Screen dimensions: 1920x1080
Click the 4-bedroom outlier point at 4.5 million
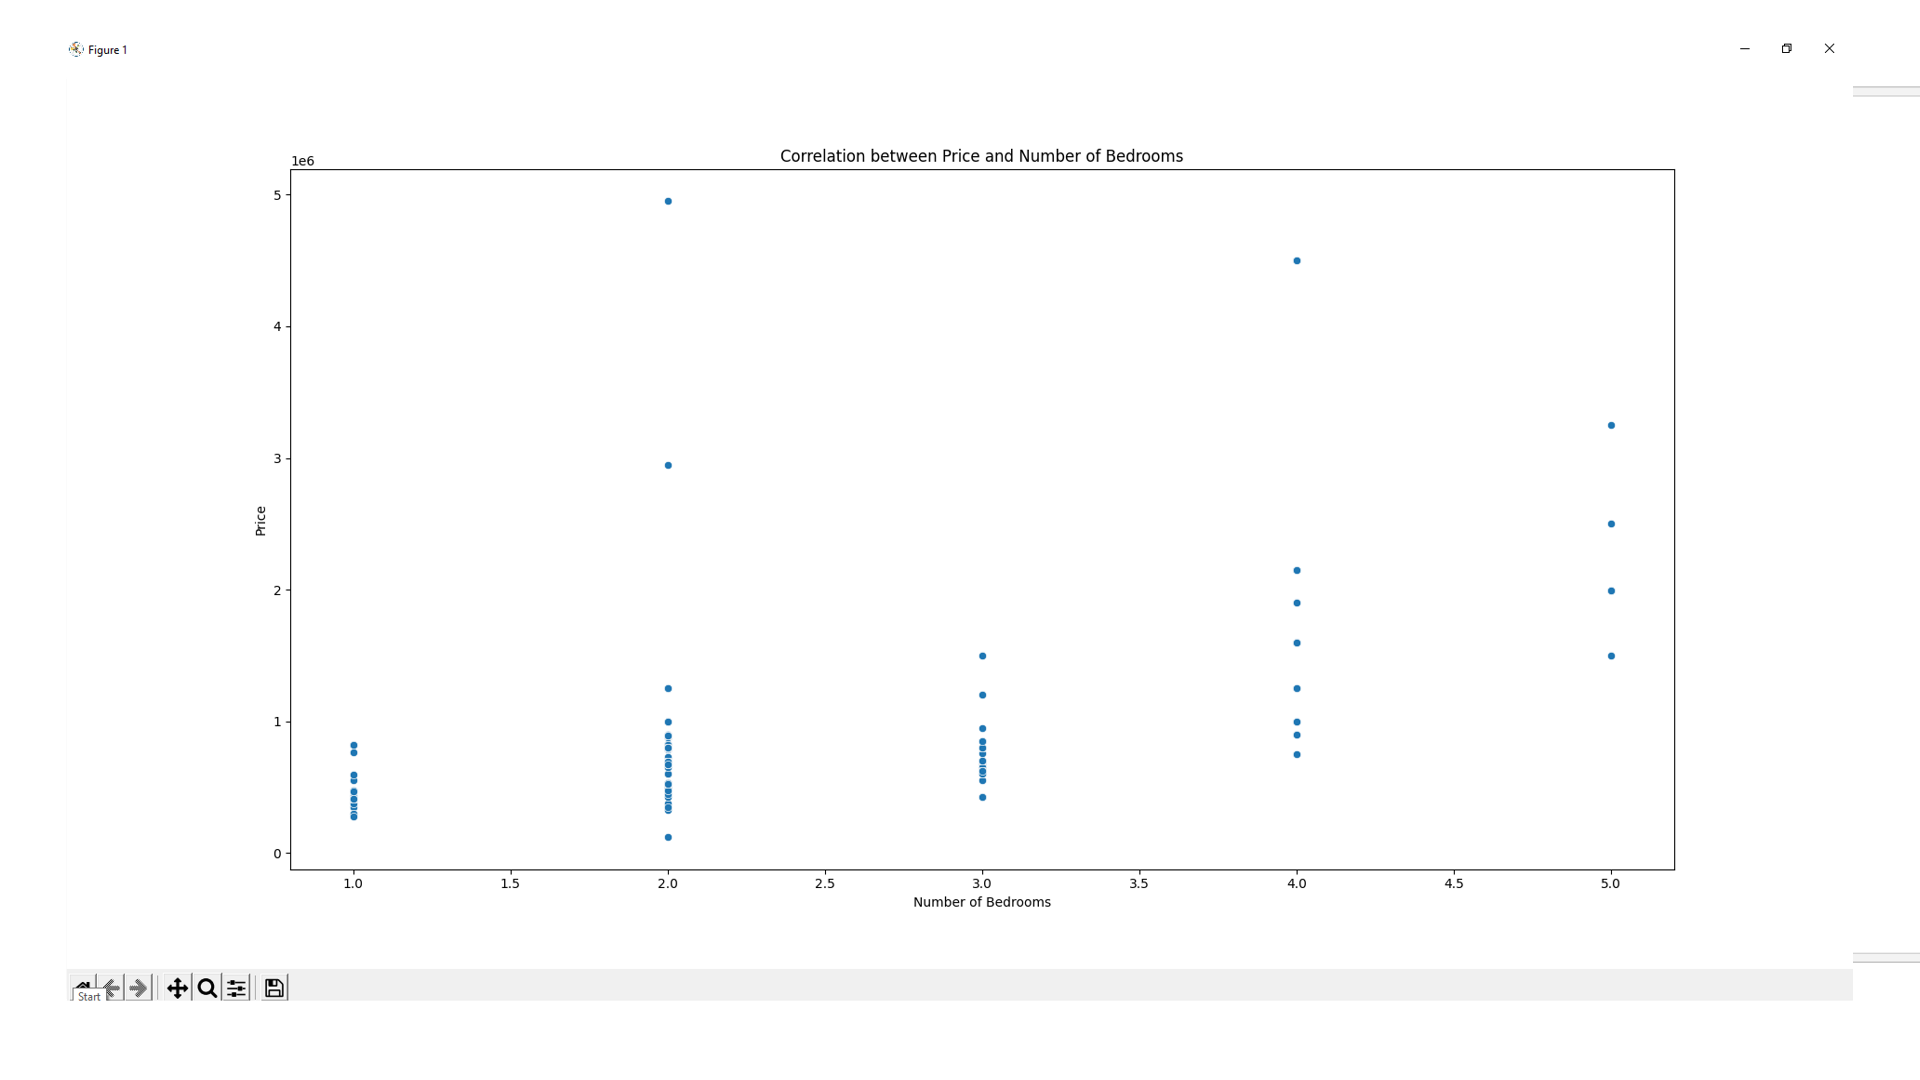pyautogui.click(x=1297, y=261)
